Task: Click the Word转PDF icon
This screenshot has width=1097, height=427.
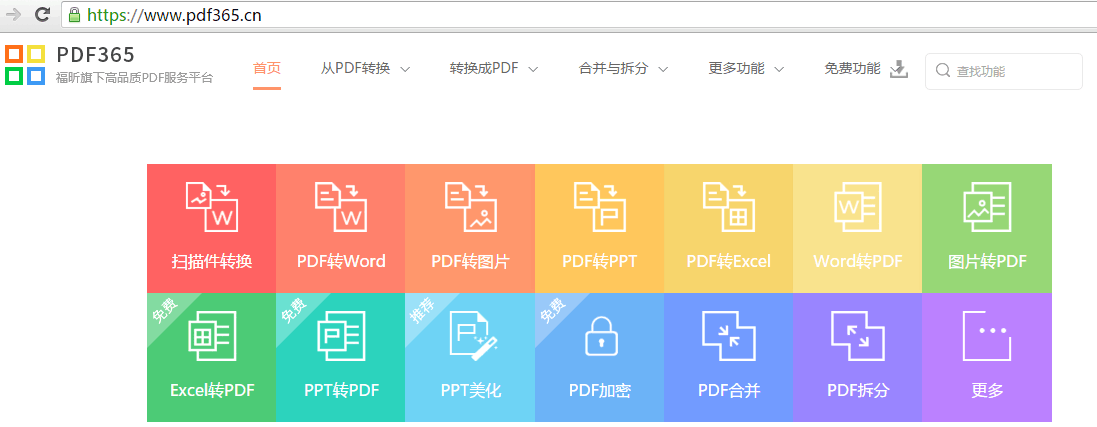Action: tap(858, 206)
